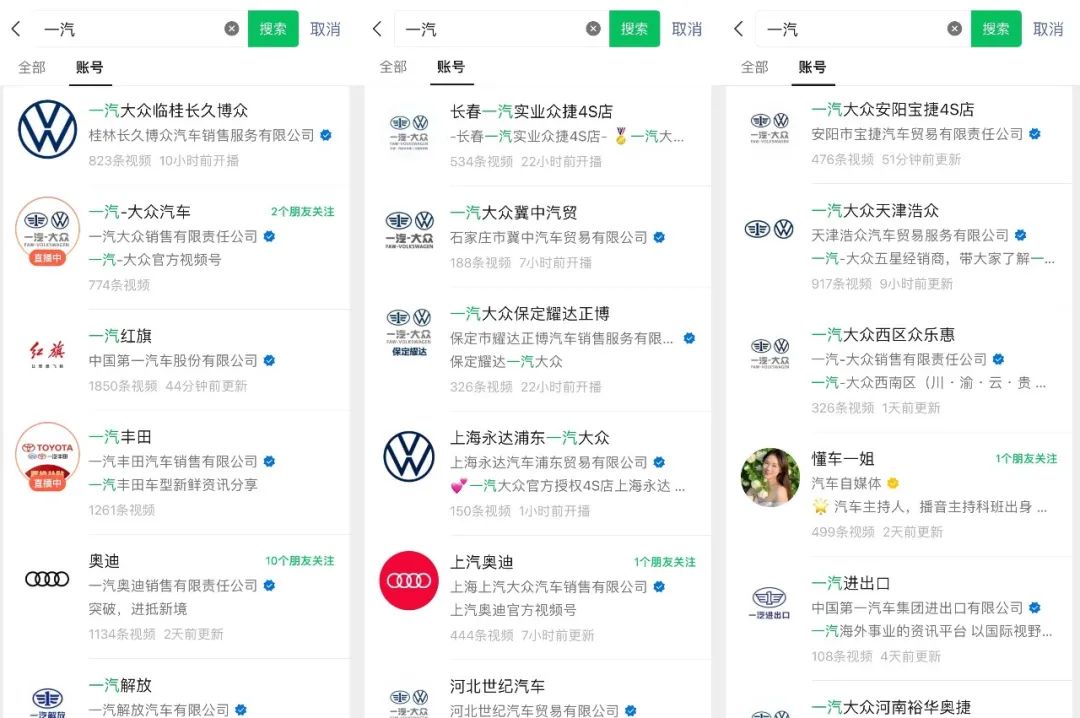Open avatar of 长春一汽实业众捷4S店
The image size is (1080, 718).
[409, 131]
